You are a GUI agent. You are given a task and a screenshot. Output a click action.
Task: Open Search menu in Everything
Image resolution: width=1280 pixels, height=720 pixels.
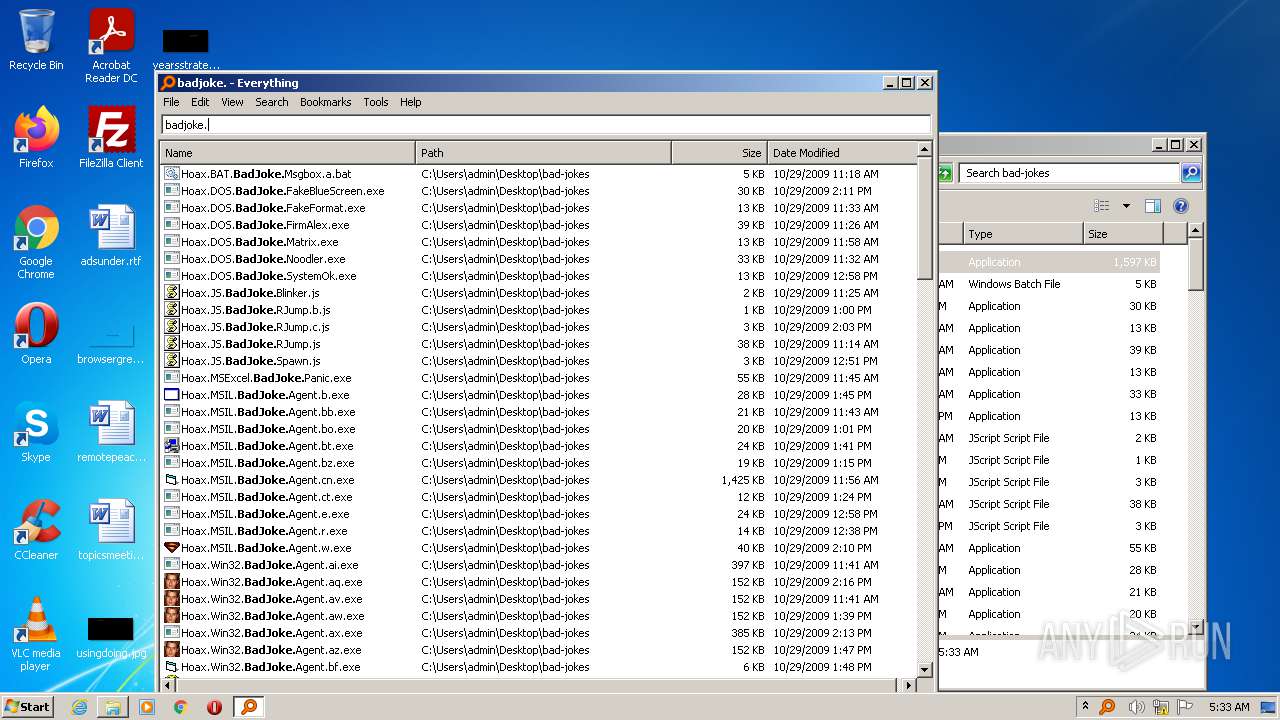coord(271,102)
